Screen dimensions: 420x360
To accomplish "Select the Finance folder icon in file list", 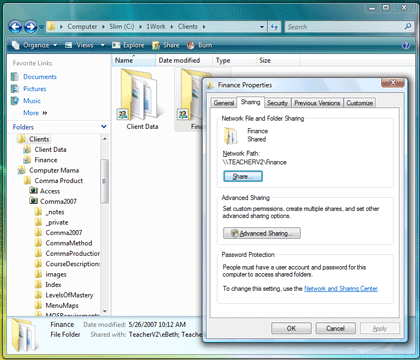I will 189,95.
